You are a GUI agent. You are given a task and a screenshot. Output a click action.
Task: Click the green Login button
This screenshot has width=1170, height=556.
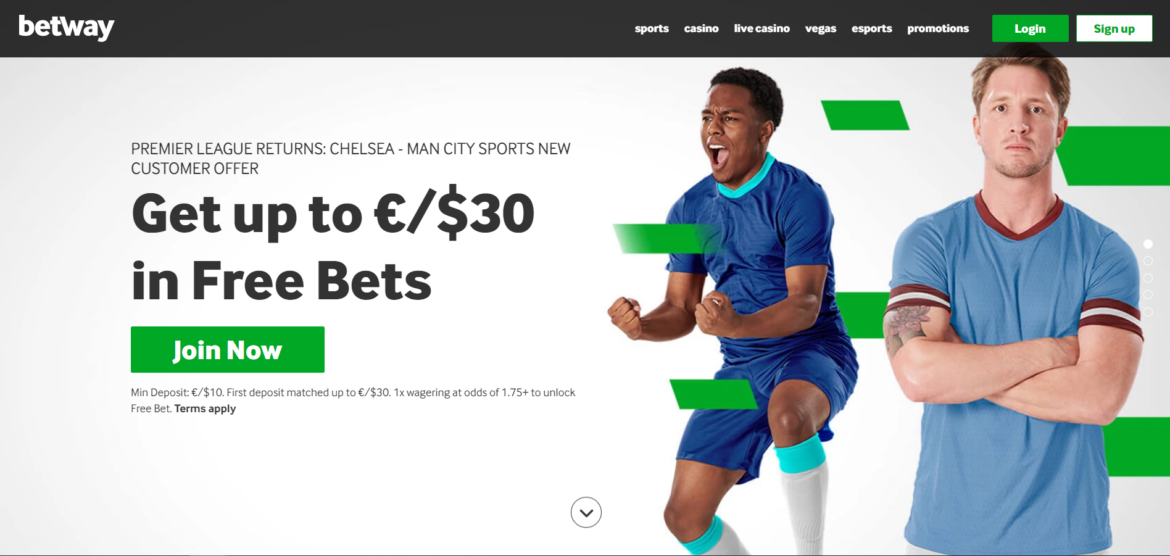(x=1030, y=28)
